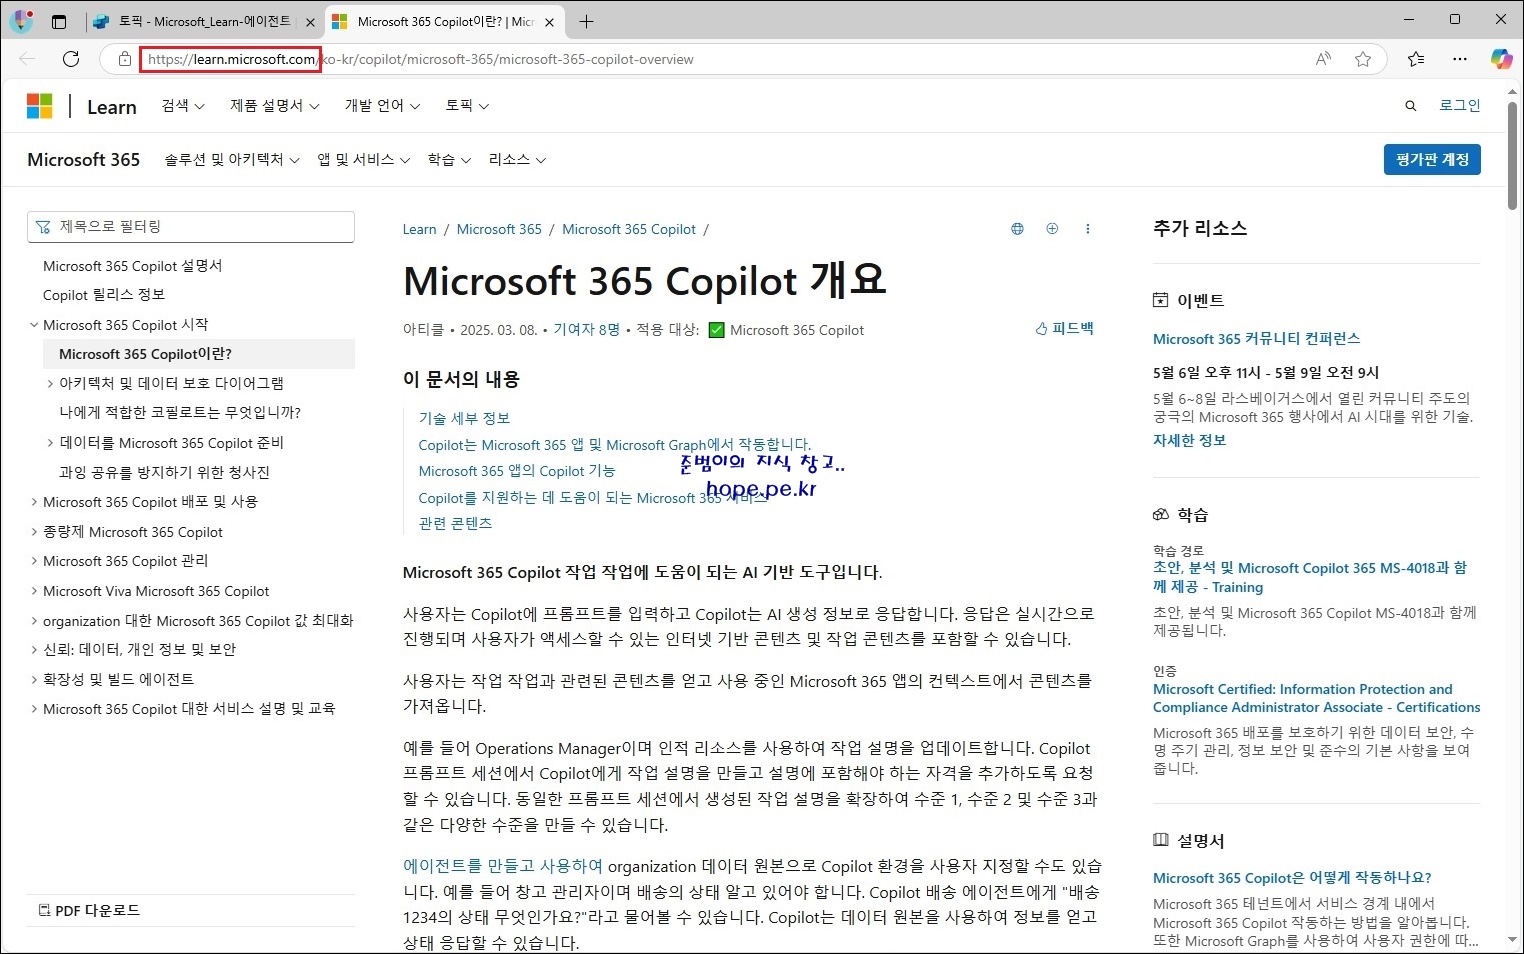
Task: Open Microsoft 365 커뮤니티 컨퍼런스 link
Action: point(1256,338)
